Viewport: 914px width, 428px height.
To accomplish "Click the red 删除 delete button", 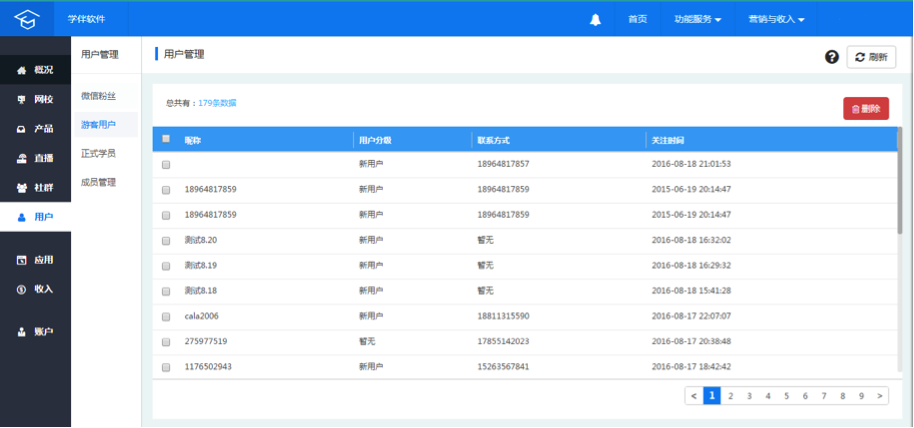I will (x=866, y=108).
